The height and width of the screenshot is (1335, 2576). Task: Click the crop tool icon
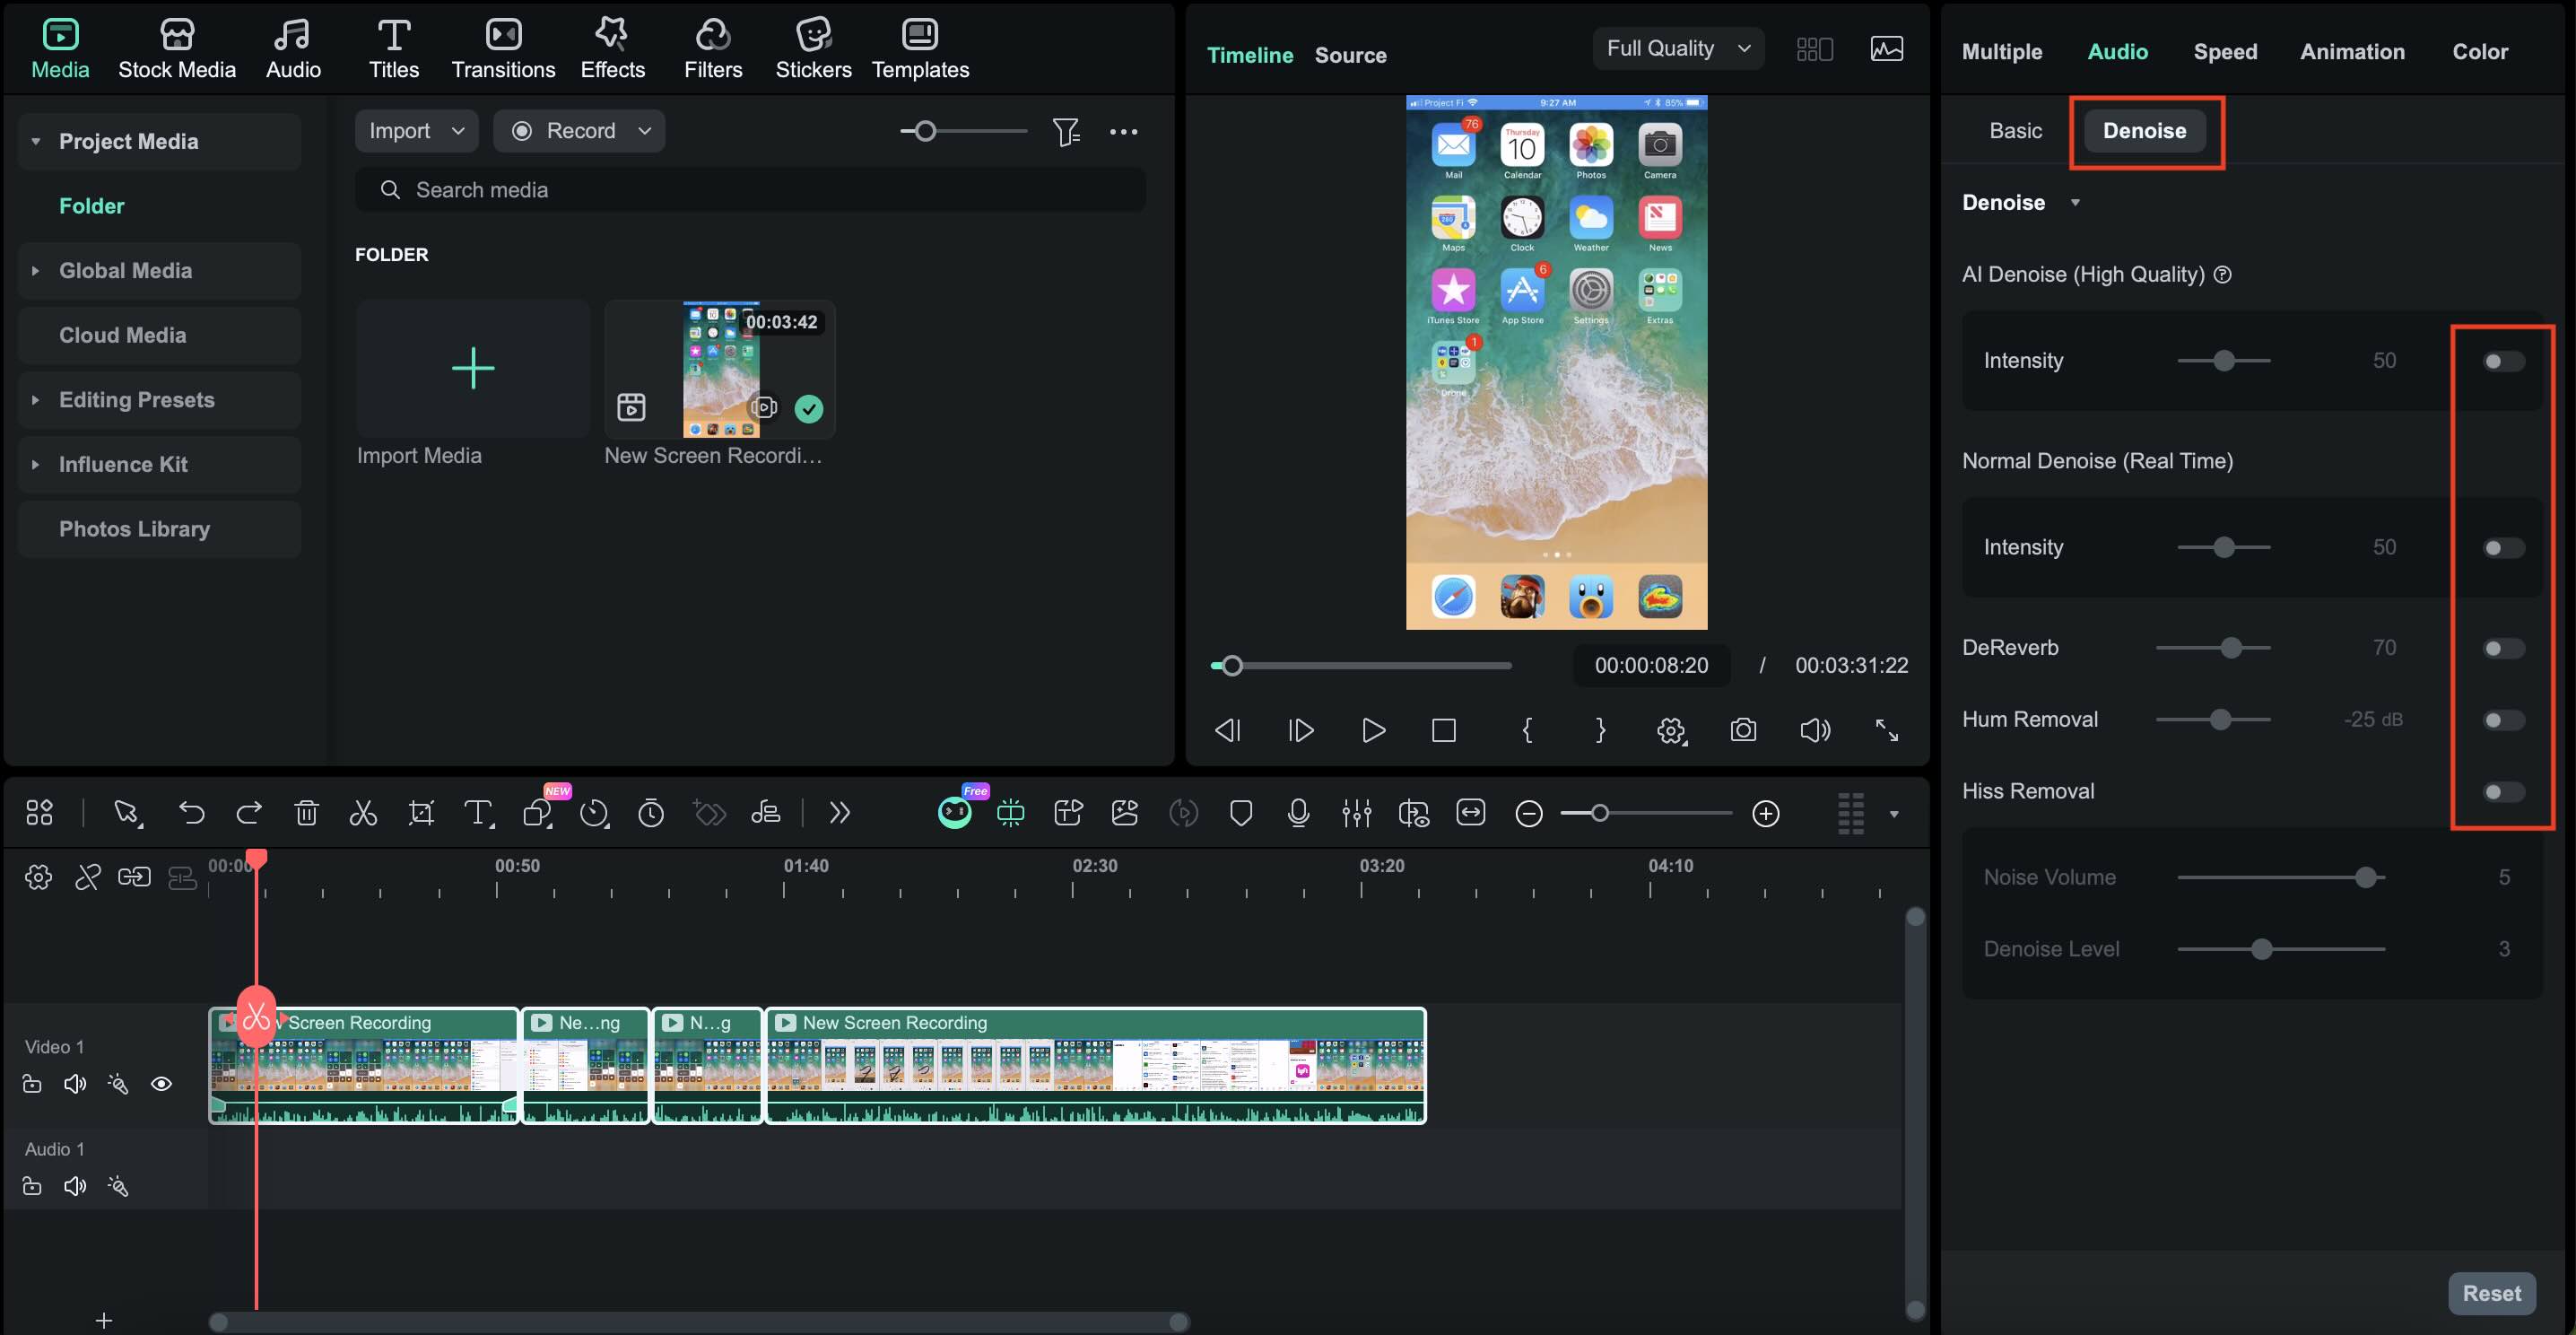pyautogui.click(x=421, y=813)
